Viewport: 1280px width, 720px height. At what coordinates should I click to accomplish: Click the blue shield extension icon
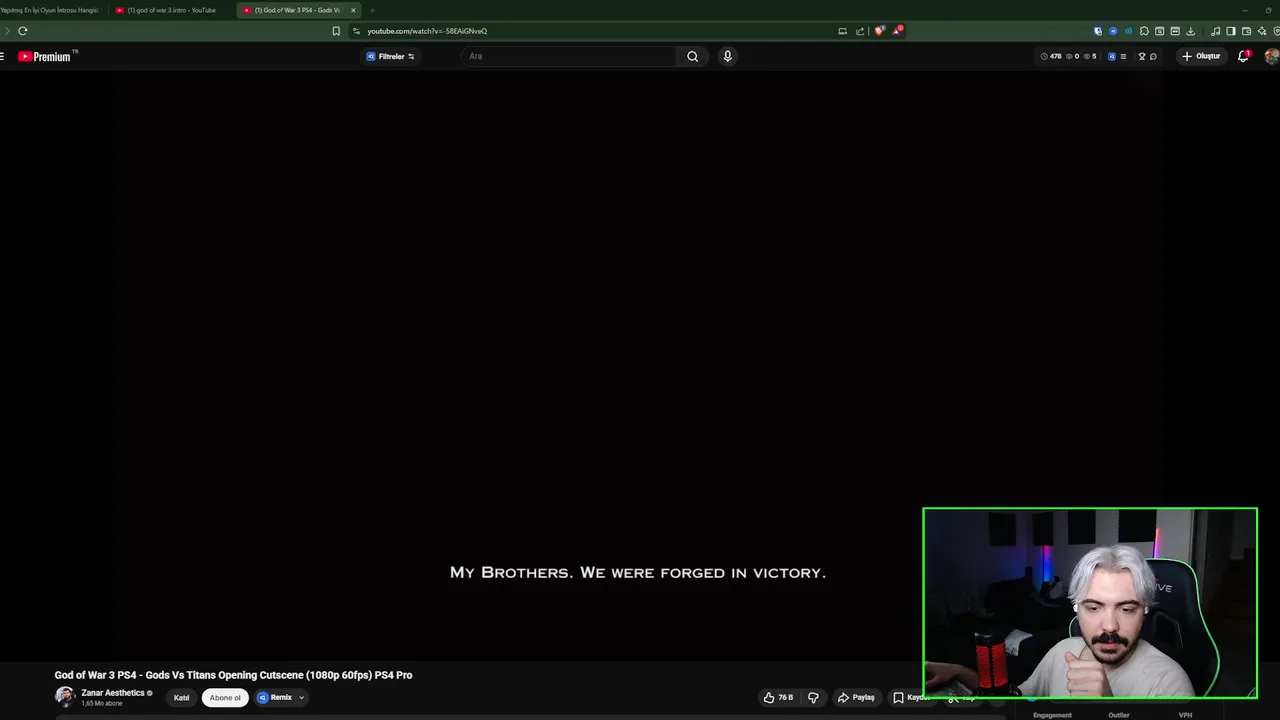[x=1098, y=31]
